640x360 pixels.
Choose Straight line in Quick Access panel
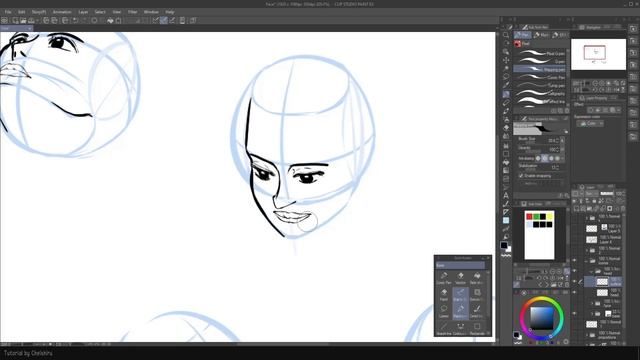[x=444, y=329]
